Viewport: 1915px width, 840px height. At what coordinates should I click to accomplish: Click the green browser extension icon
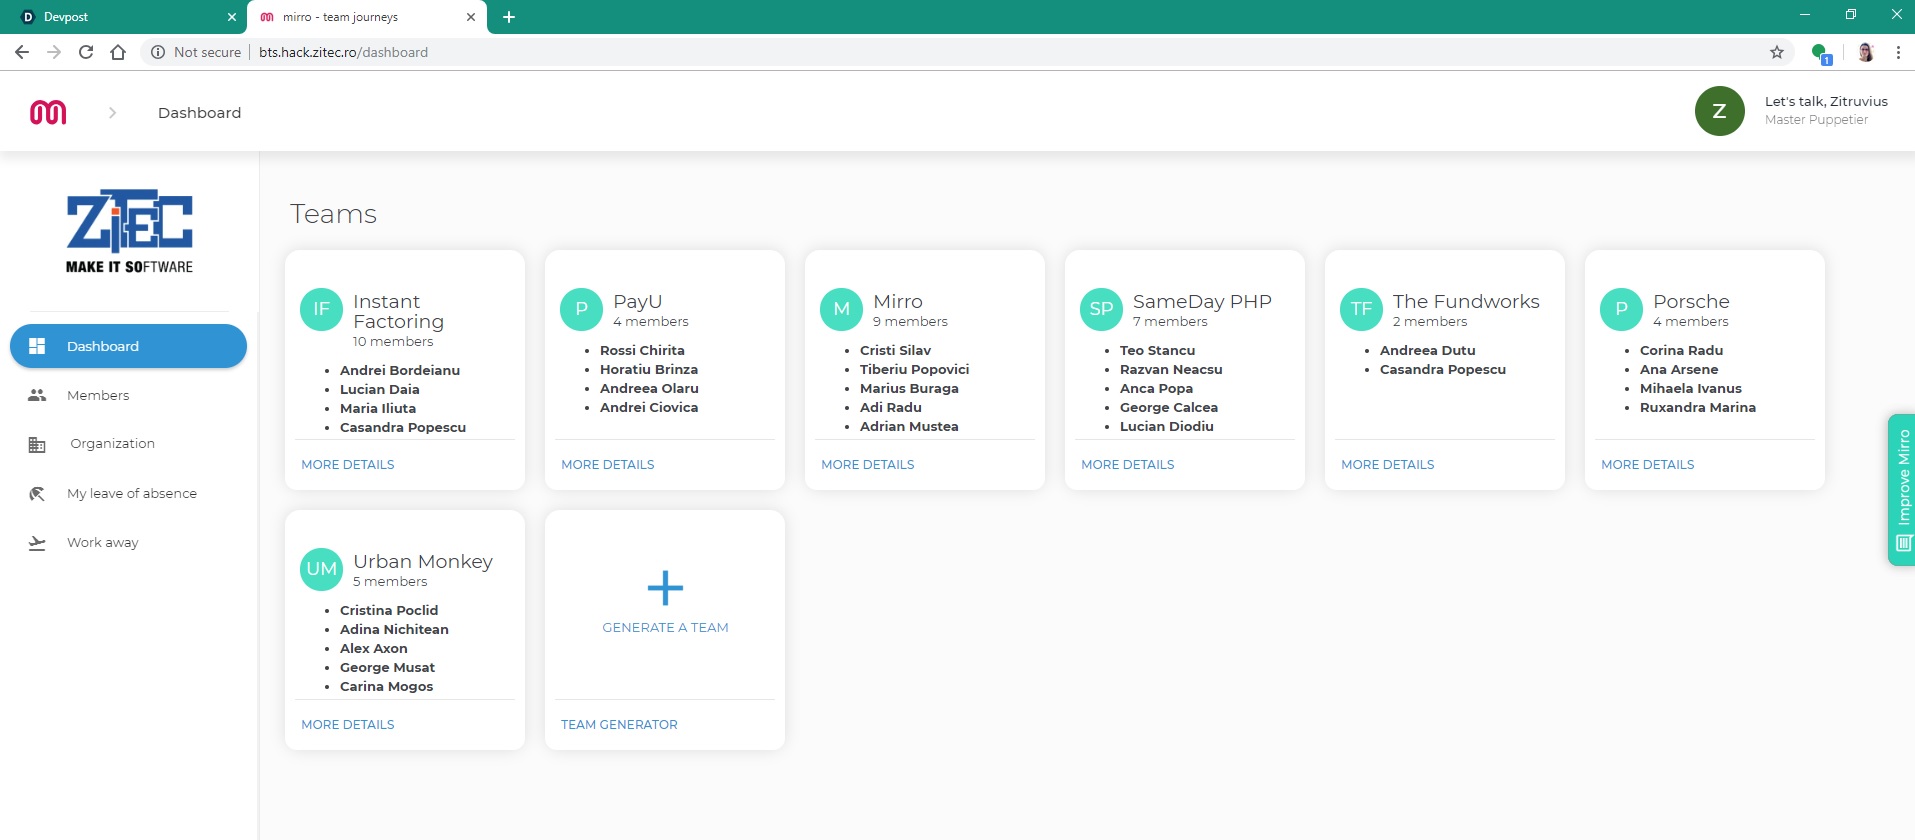click(1821, 53)
